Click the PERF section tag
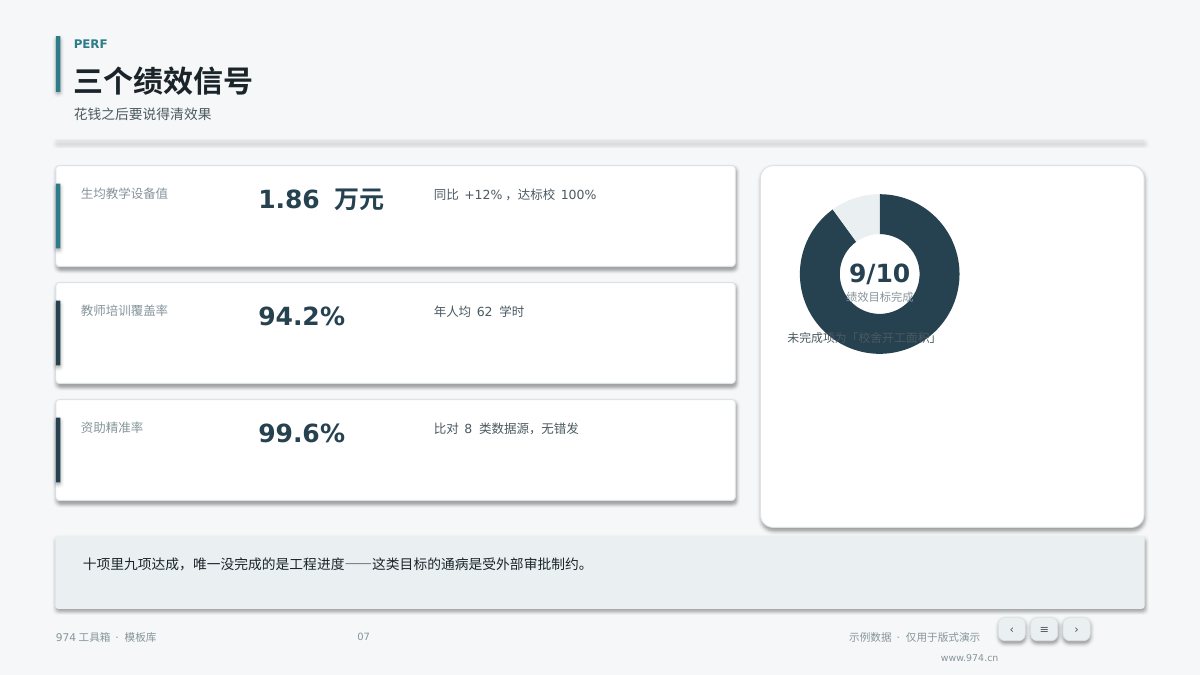Screen dimensions: 1200x675 tap(91, 44)
